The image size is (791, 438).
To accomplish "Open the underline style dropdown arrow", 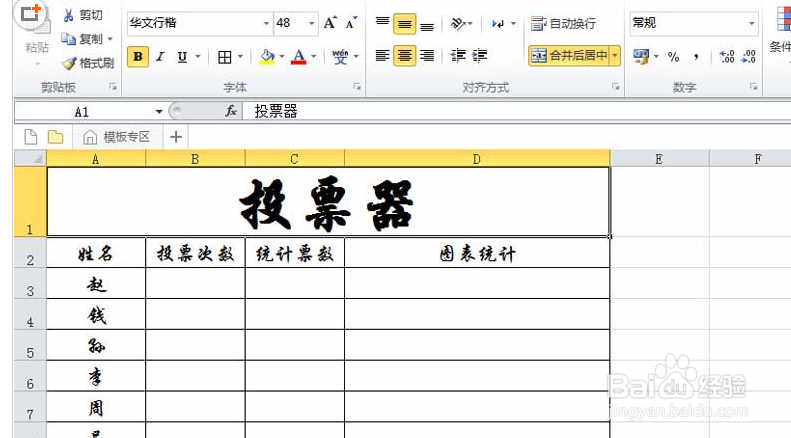I will pos(198,57).
